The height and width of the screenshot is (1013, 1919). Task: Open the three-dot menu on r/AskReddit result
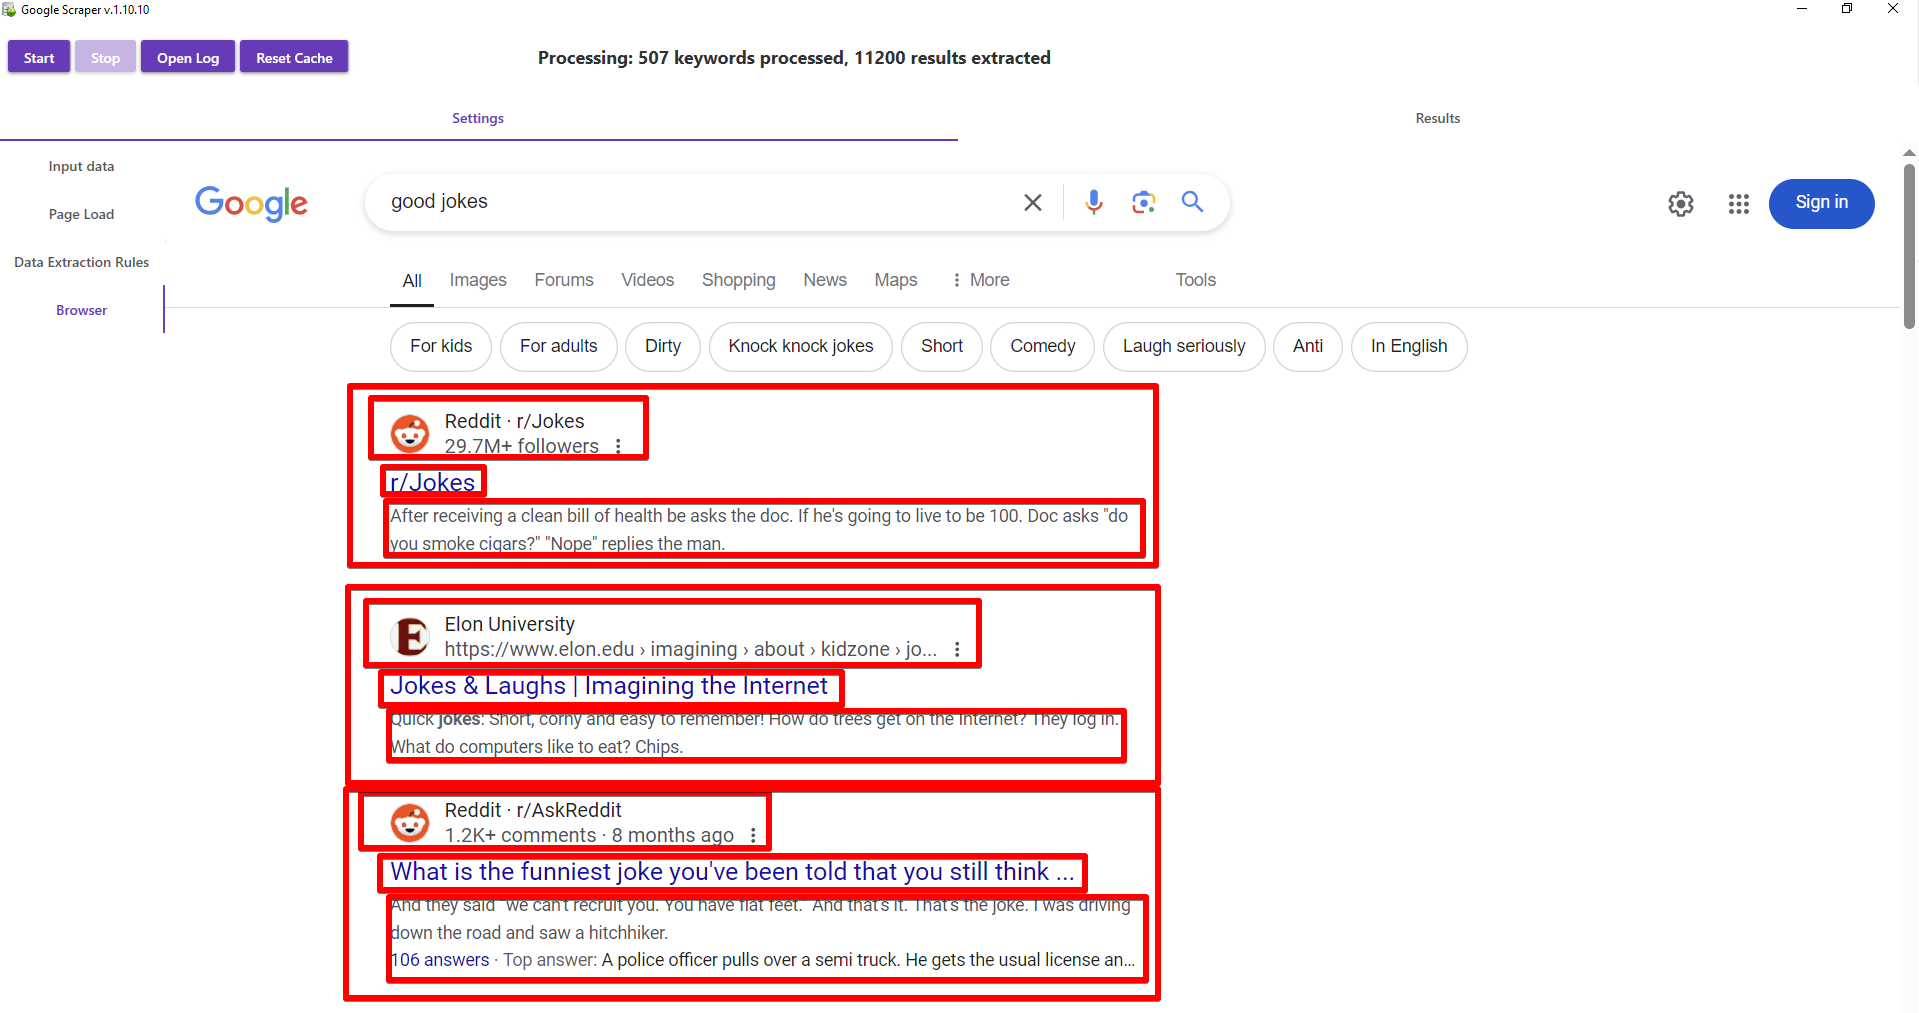[x=753, y=835]
